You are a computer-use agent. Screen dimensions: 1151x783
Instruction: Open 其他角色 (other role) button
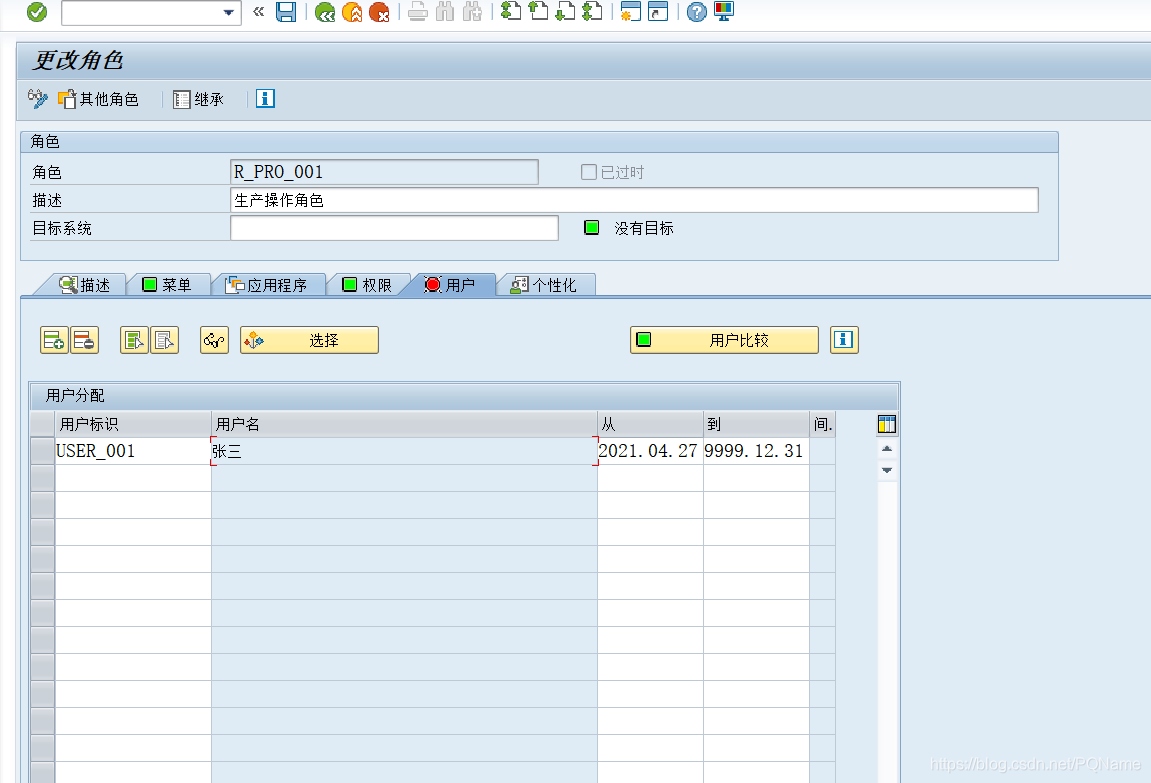click(98, 99)
